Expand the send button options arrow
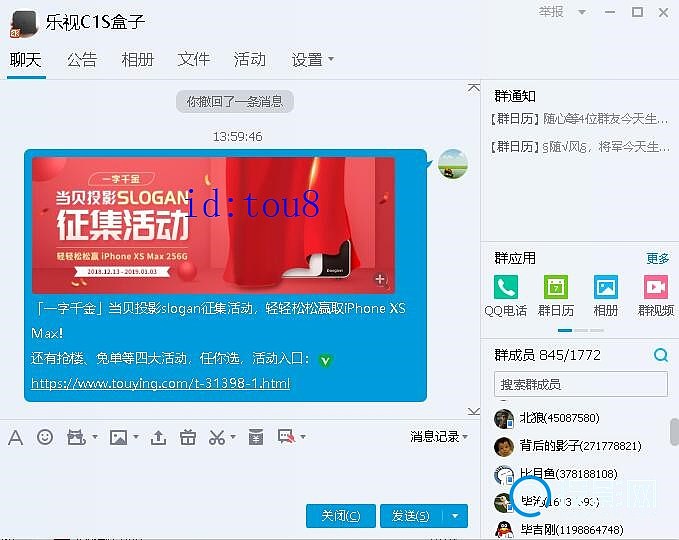The height and width of the screenshot is (540, 679). 455,516
